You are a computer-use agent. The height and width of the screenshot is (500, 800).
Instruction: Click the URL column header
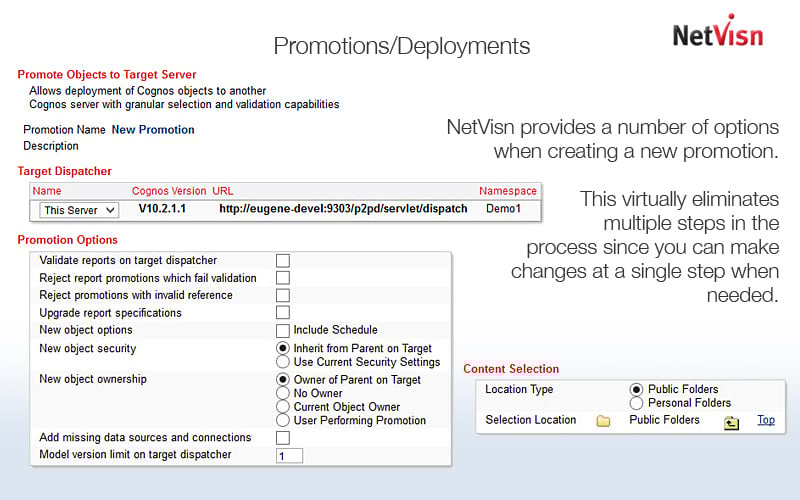[x=222, y=191]
